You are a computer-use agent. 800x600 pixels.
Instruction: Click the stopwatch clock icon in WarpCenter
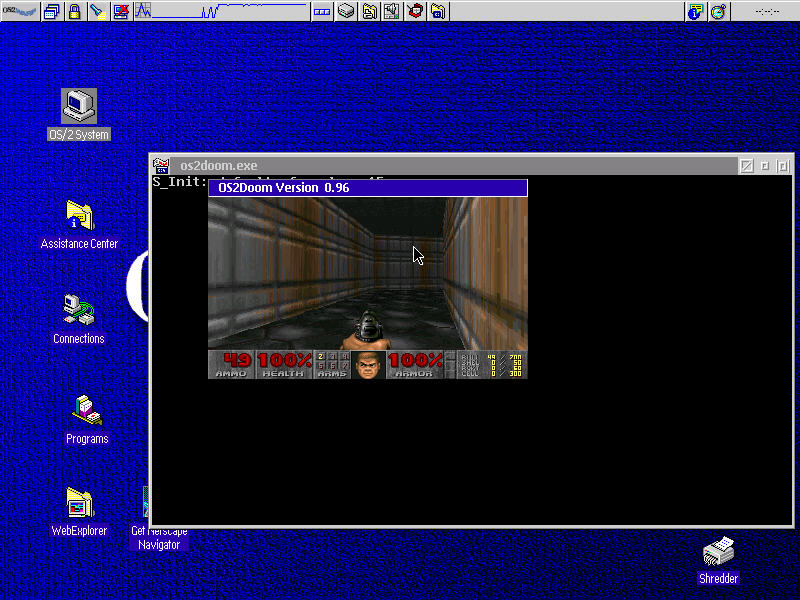[x=718, y=11]
